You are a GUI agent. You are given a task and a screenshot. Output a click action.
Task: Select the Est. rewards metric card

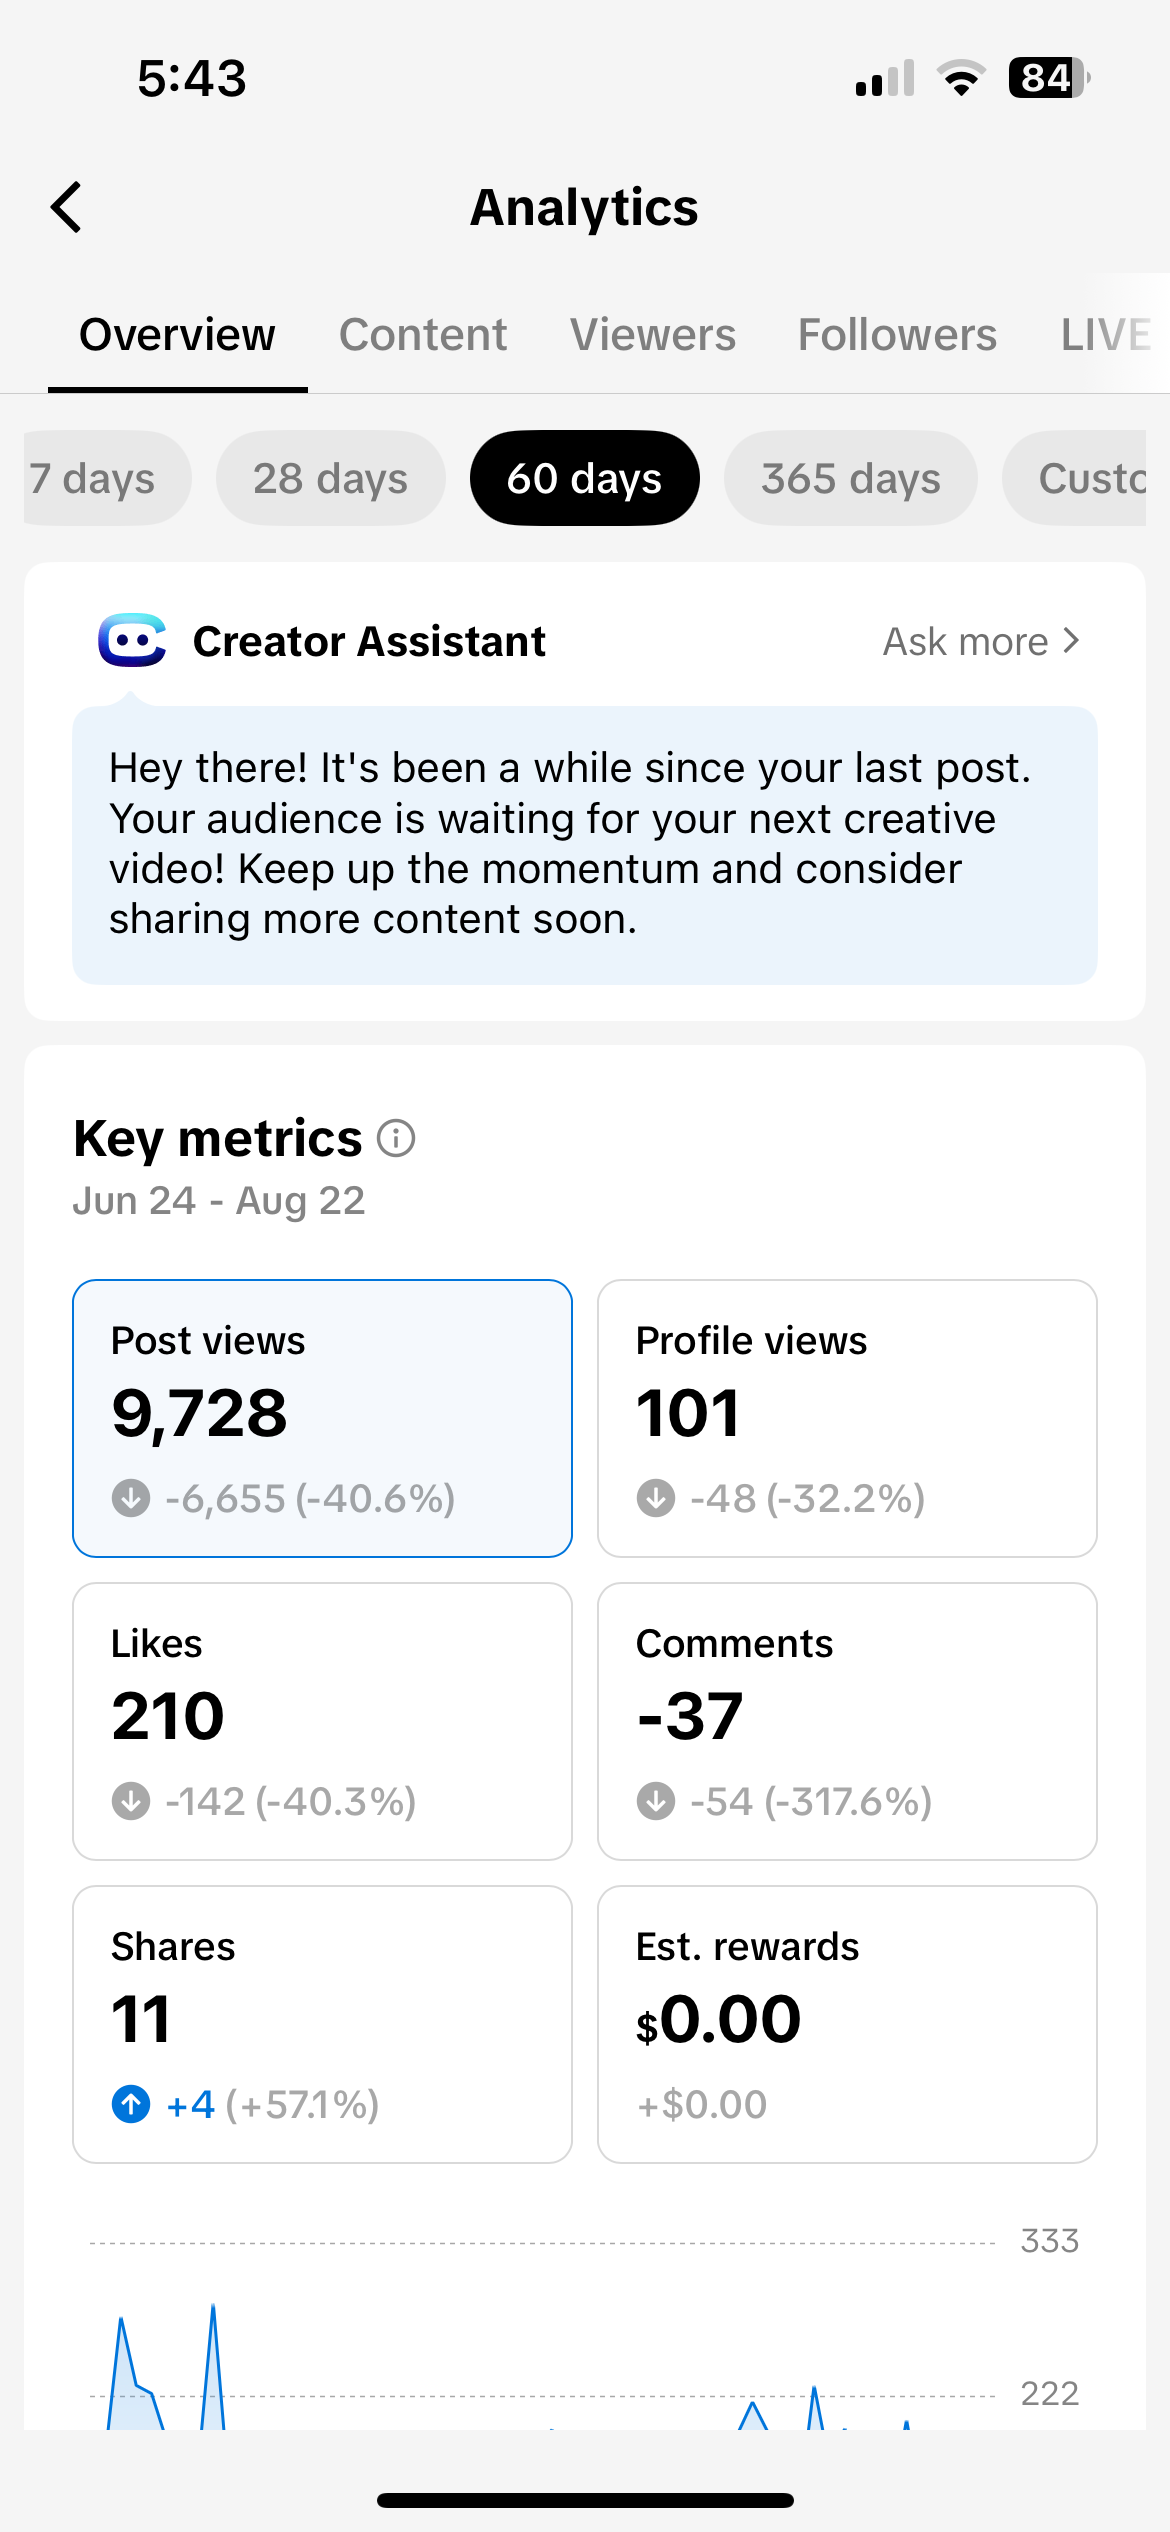tap(847, 2024)
